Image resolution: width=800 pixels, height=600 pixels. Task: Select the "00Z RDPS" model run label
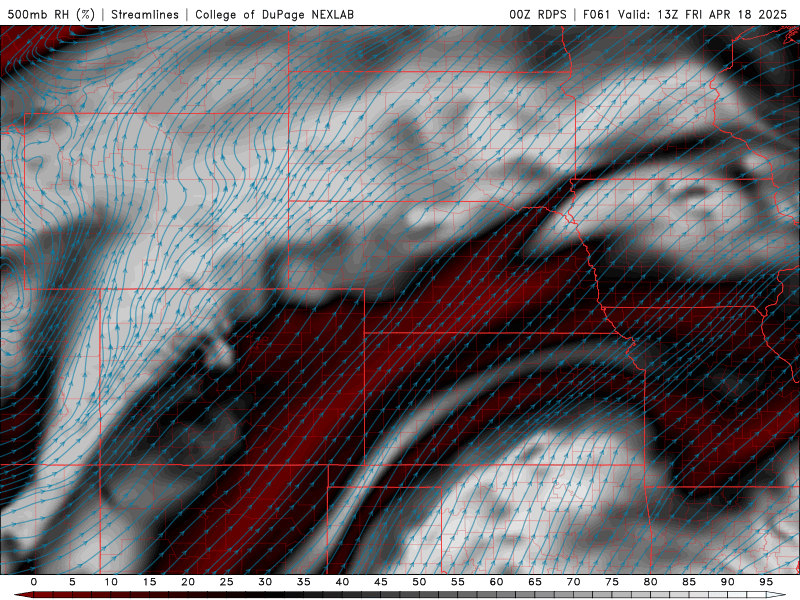(538, 14)
